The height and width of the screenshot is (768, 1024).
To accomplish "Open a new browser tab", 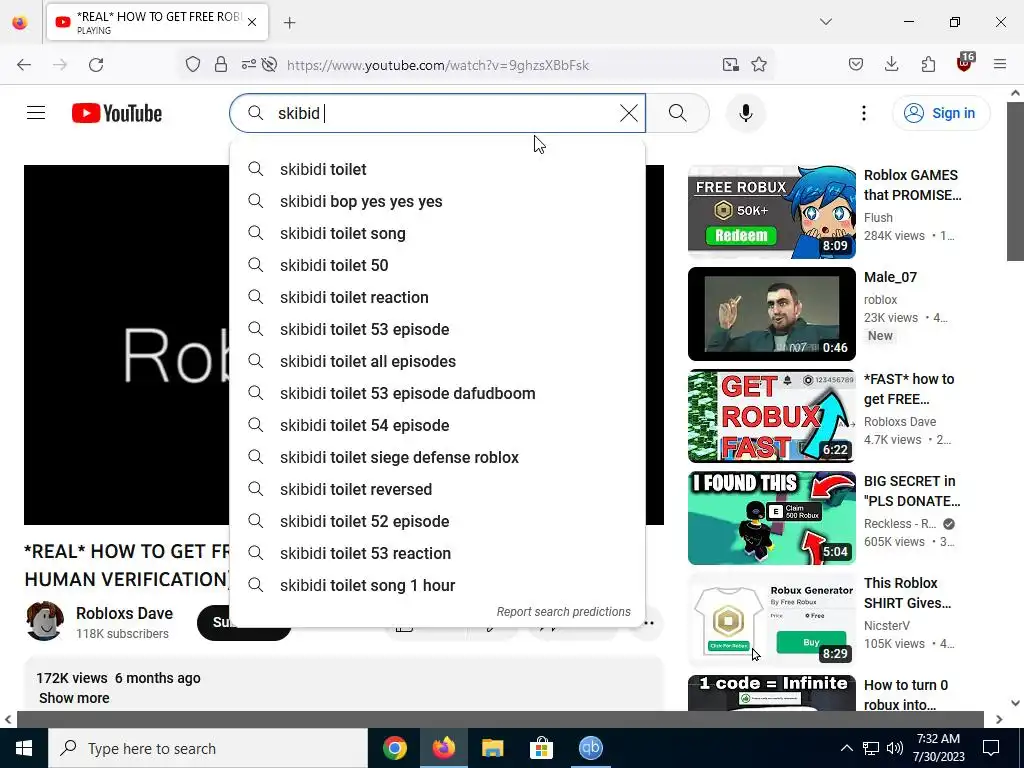I will pyautogui.click(x=290, y=23).
